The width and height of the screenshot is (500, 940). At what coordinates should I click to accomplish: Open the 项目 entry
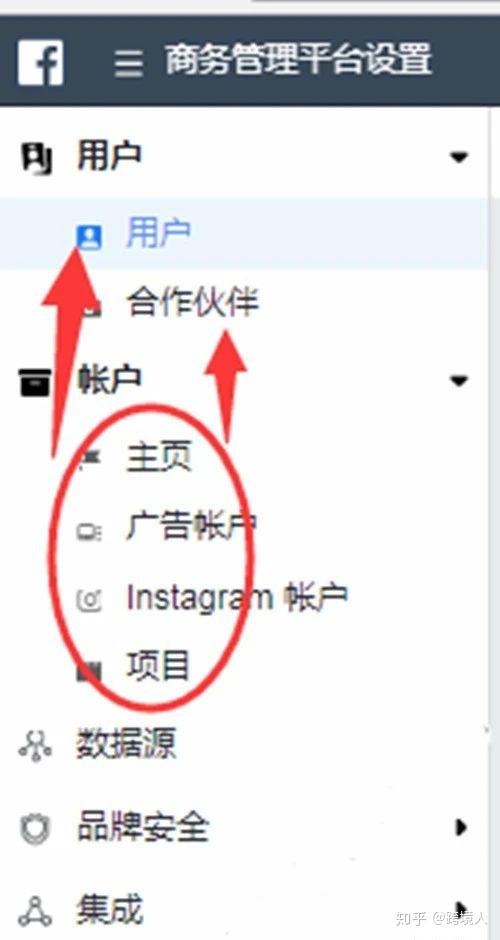pyautogui.click(x=158, y=667)
